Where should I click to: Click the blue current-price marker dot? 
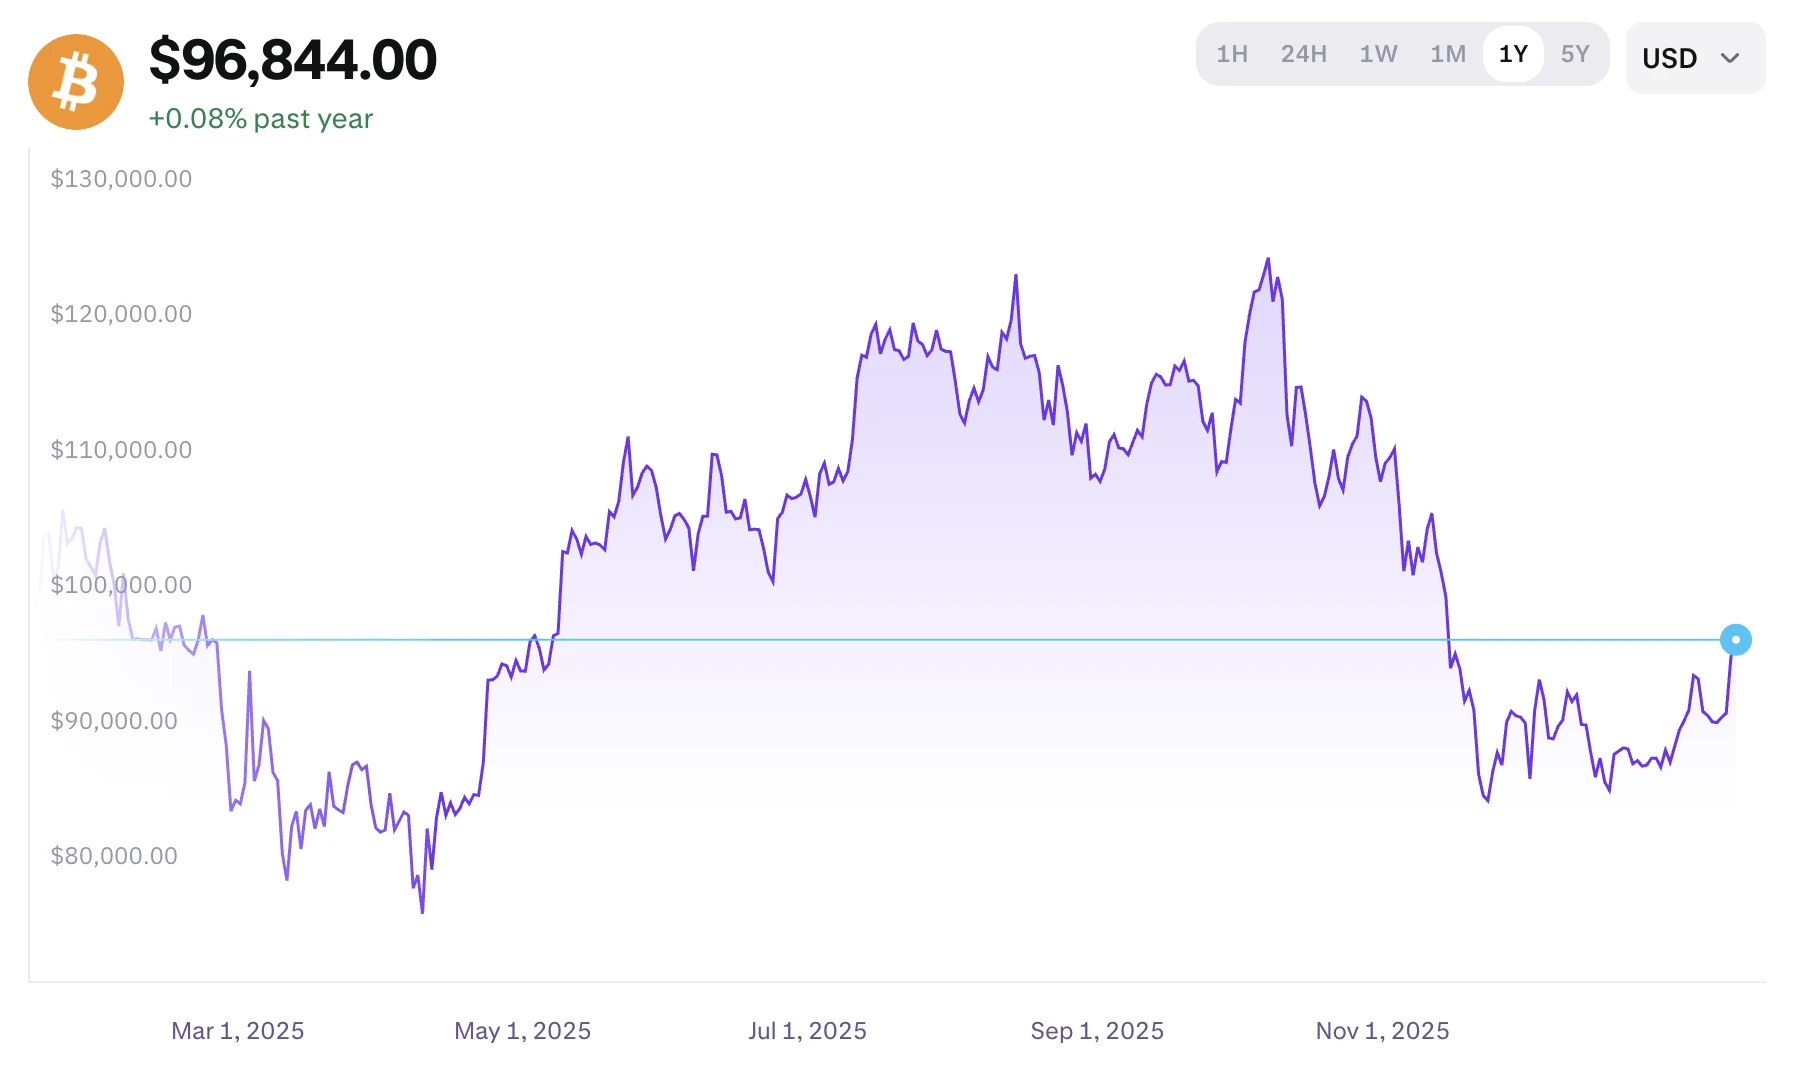click(x=1736, y=640)
